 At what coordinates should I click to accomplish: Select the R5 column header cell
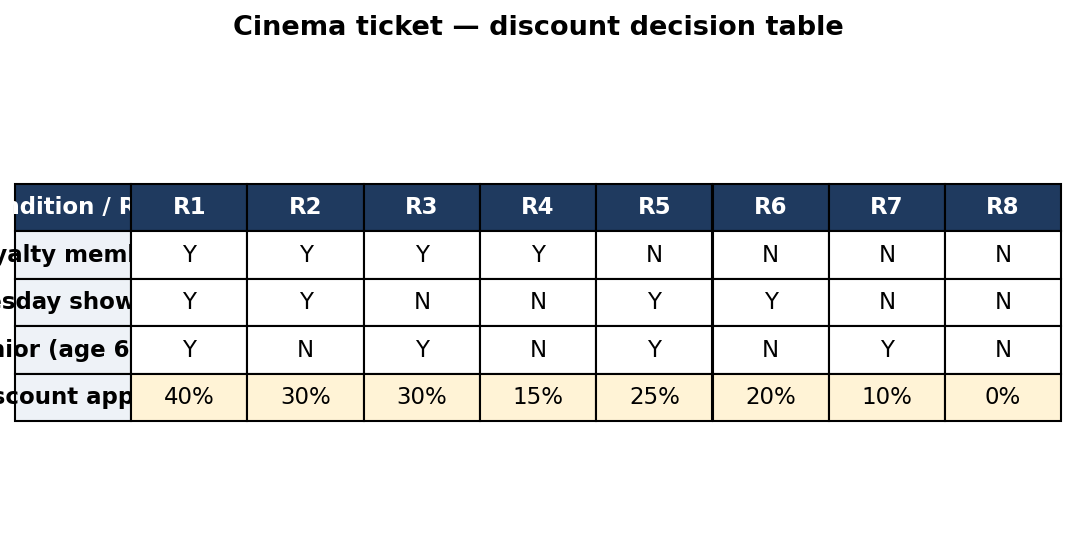[654, 207]
